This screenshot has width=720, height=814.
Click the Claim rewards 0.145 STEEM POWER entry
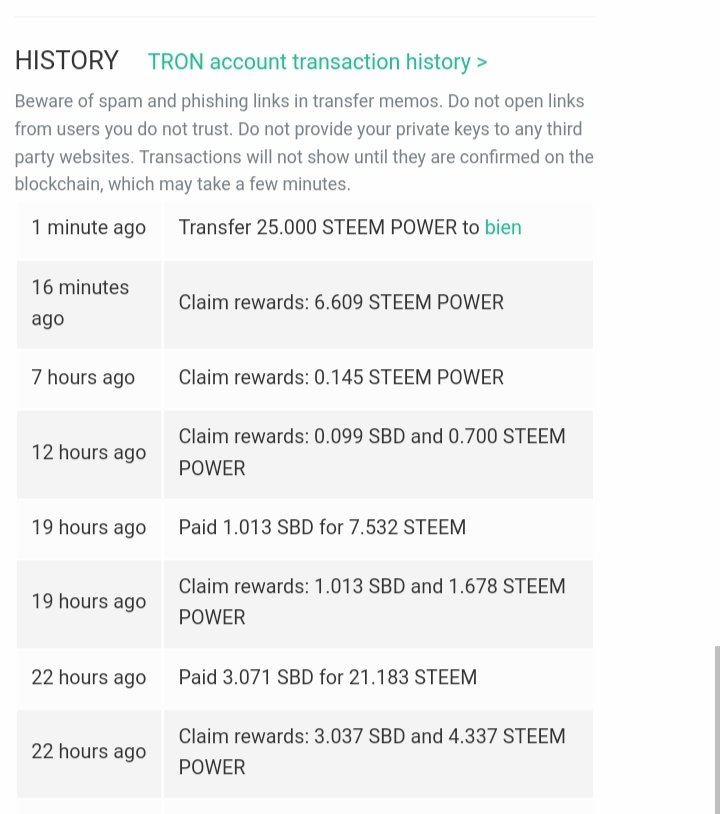point(341,377)
